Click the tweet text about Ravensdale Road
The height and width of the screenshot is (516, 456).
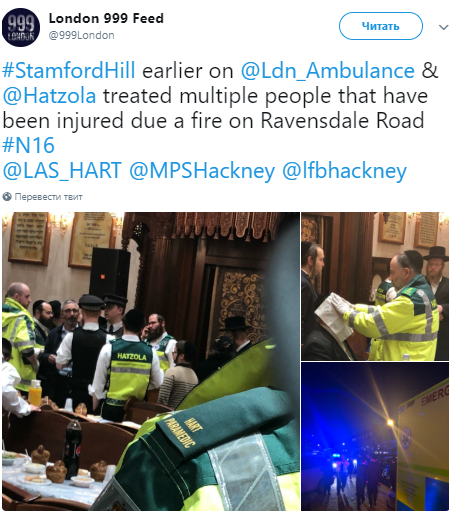(220, 108)
